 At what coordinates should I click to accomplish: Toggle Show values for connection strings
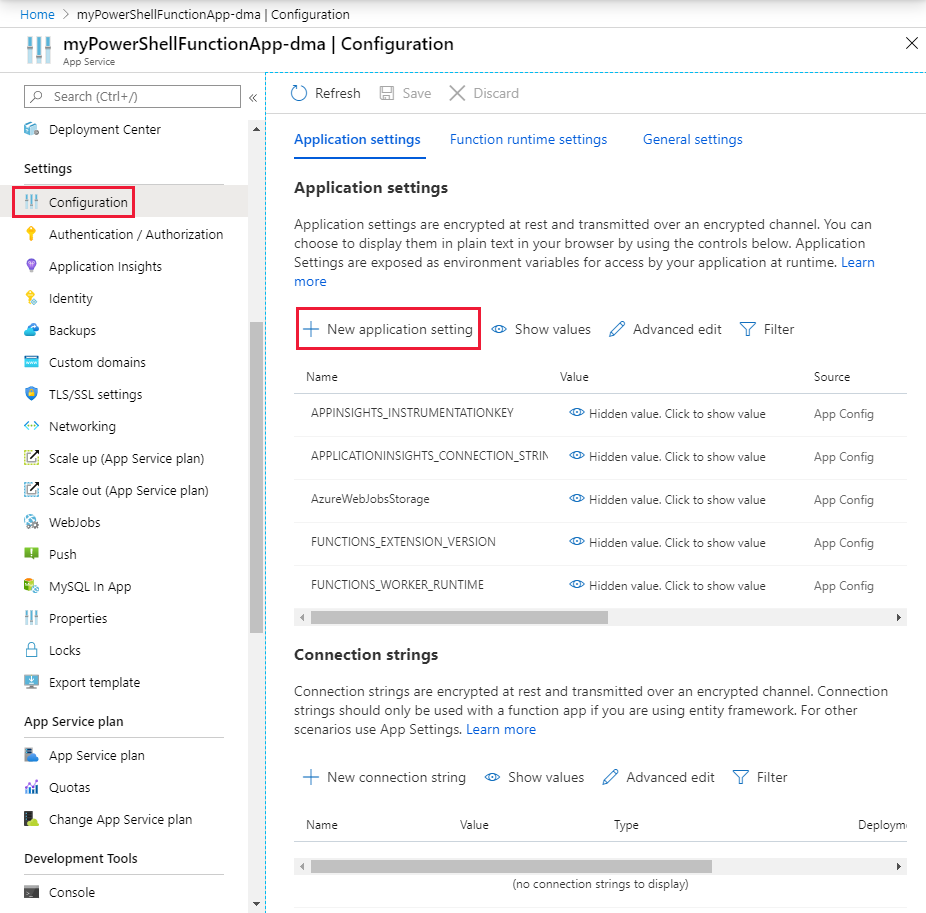point(534,777)
